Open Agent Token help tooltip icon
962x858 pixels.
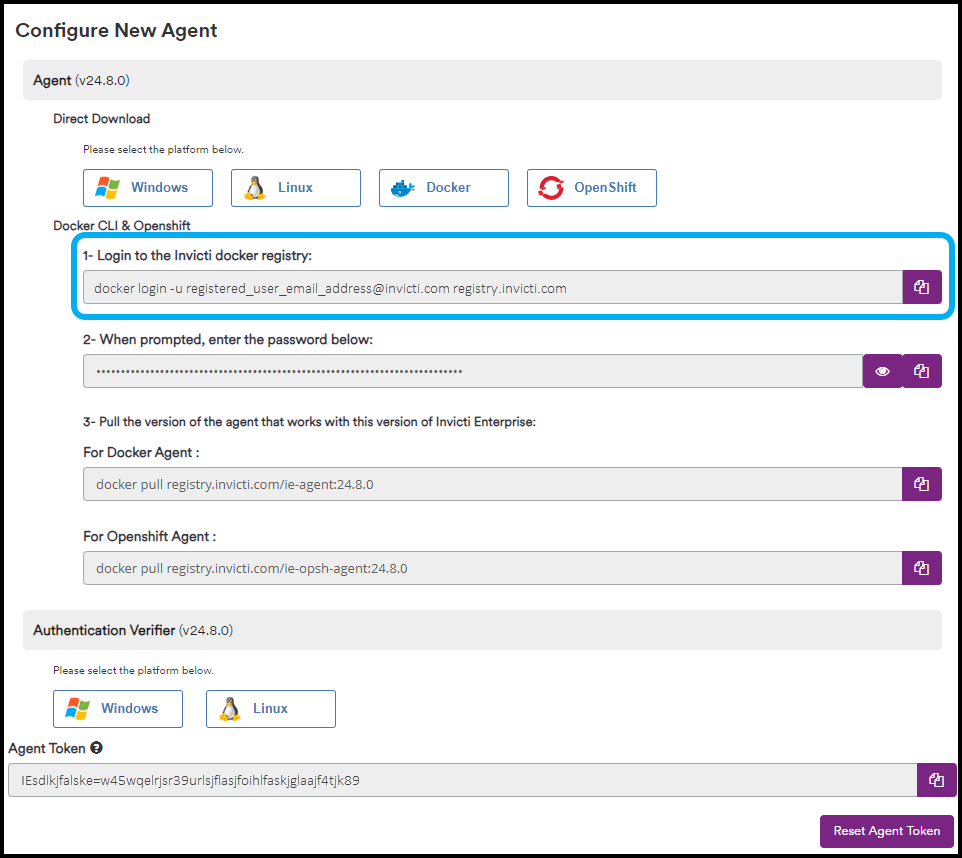(96, 748)
